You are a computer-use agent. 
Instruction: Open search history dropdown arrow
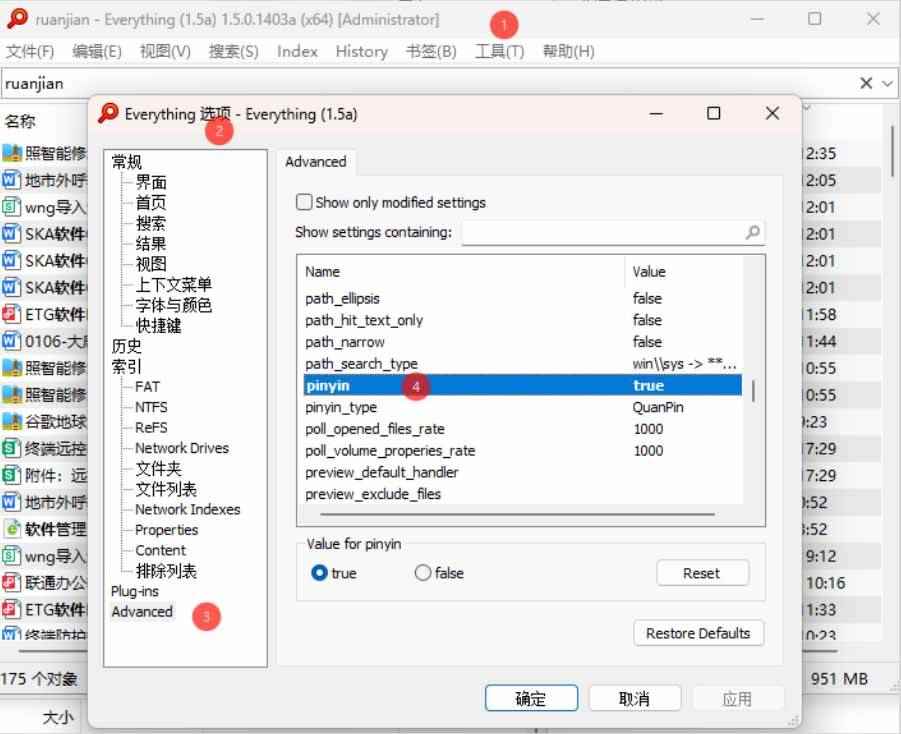pos(887,84)
